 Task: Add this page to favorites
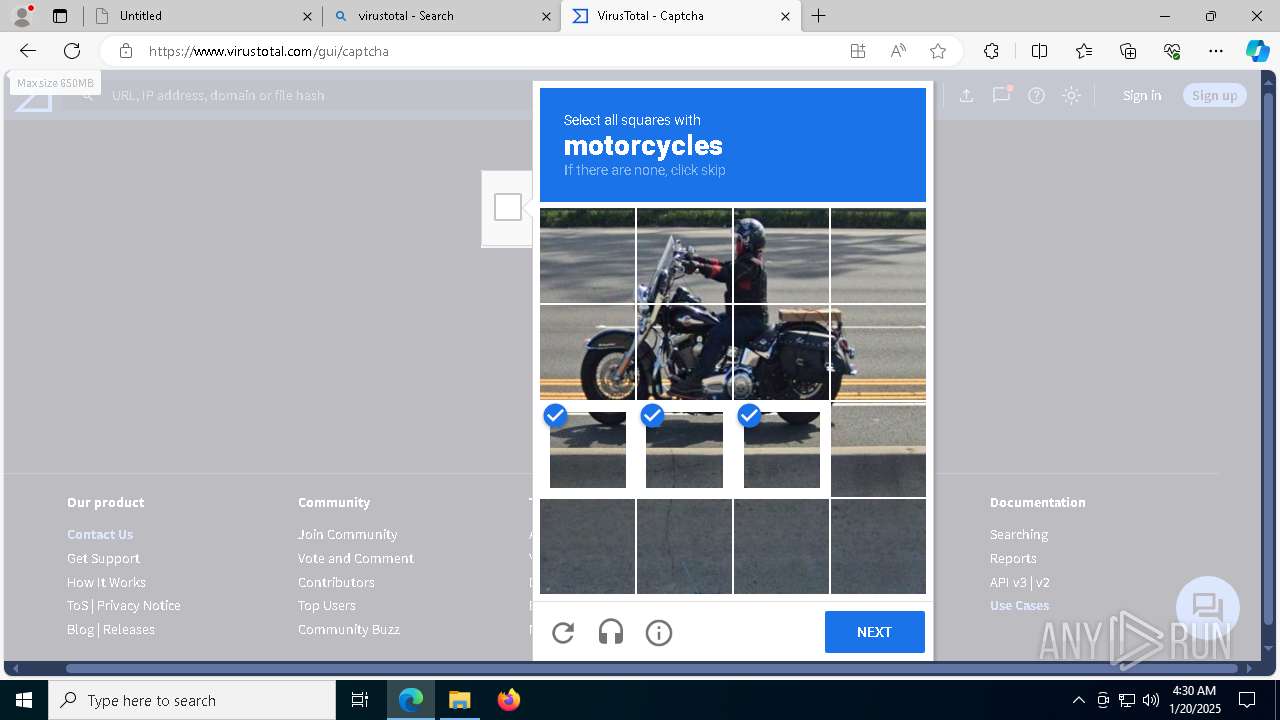pos(938,51)
